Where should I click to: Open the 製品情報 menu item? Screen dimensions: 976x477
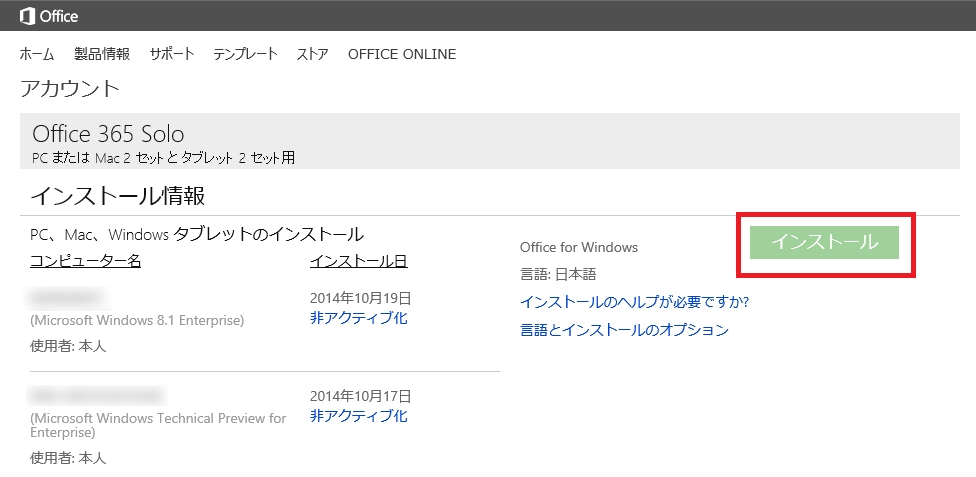[102, 54]
